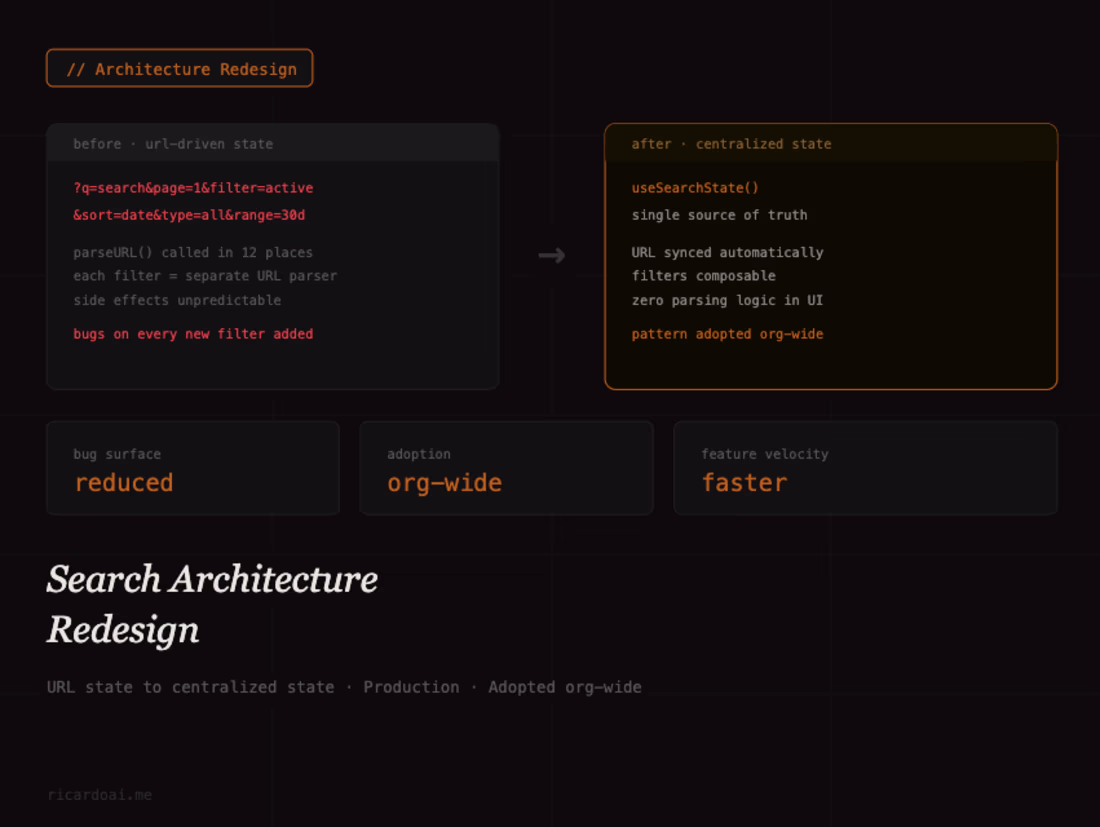Click the Search Architecture Redesign title
The image size is (1100, 827).
pyautogui.click(x=211, y=604)
